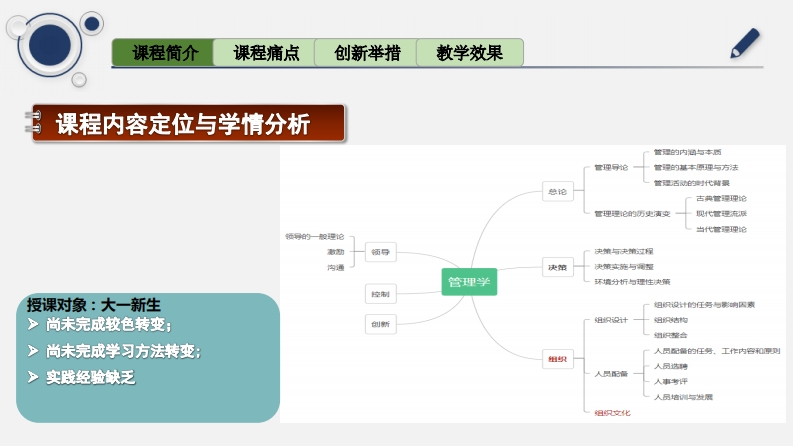
Task: Click the 总论 mind map node
Action: (x=557, y=190)
